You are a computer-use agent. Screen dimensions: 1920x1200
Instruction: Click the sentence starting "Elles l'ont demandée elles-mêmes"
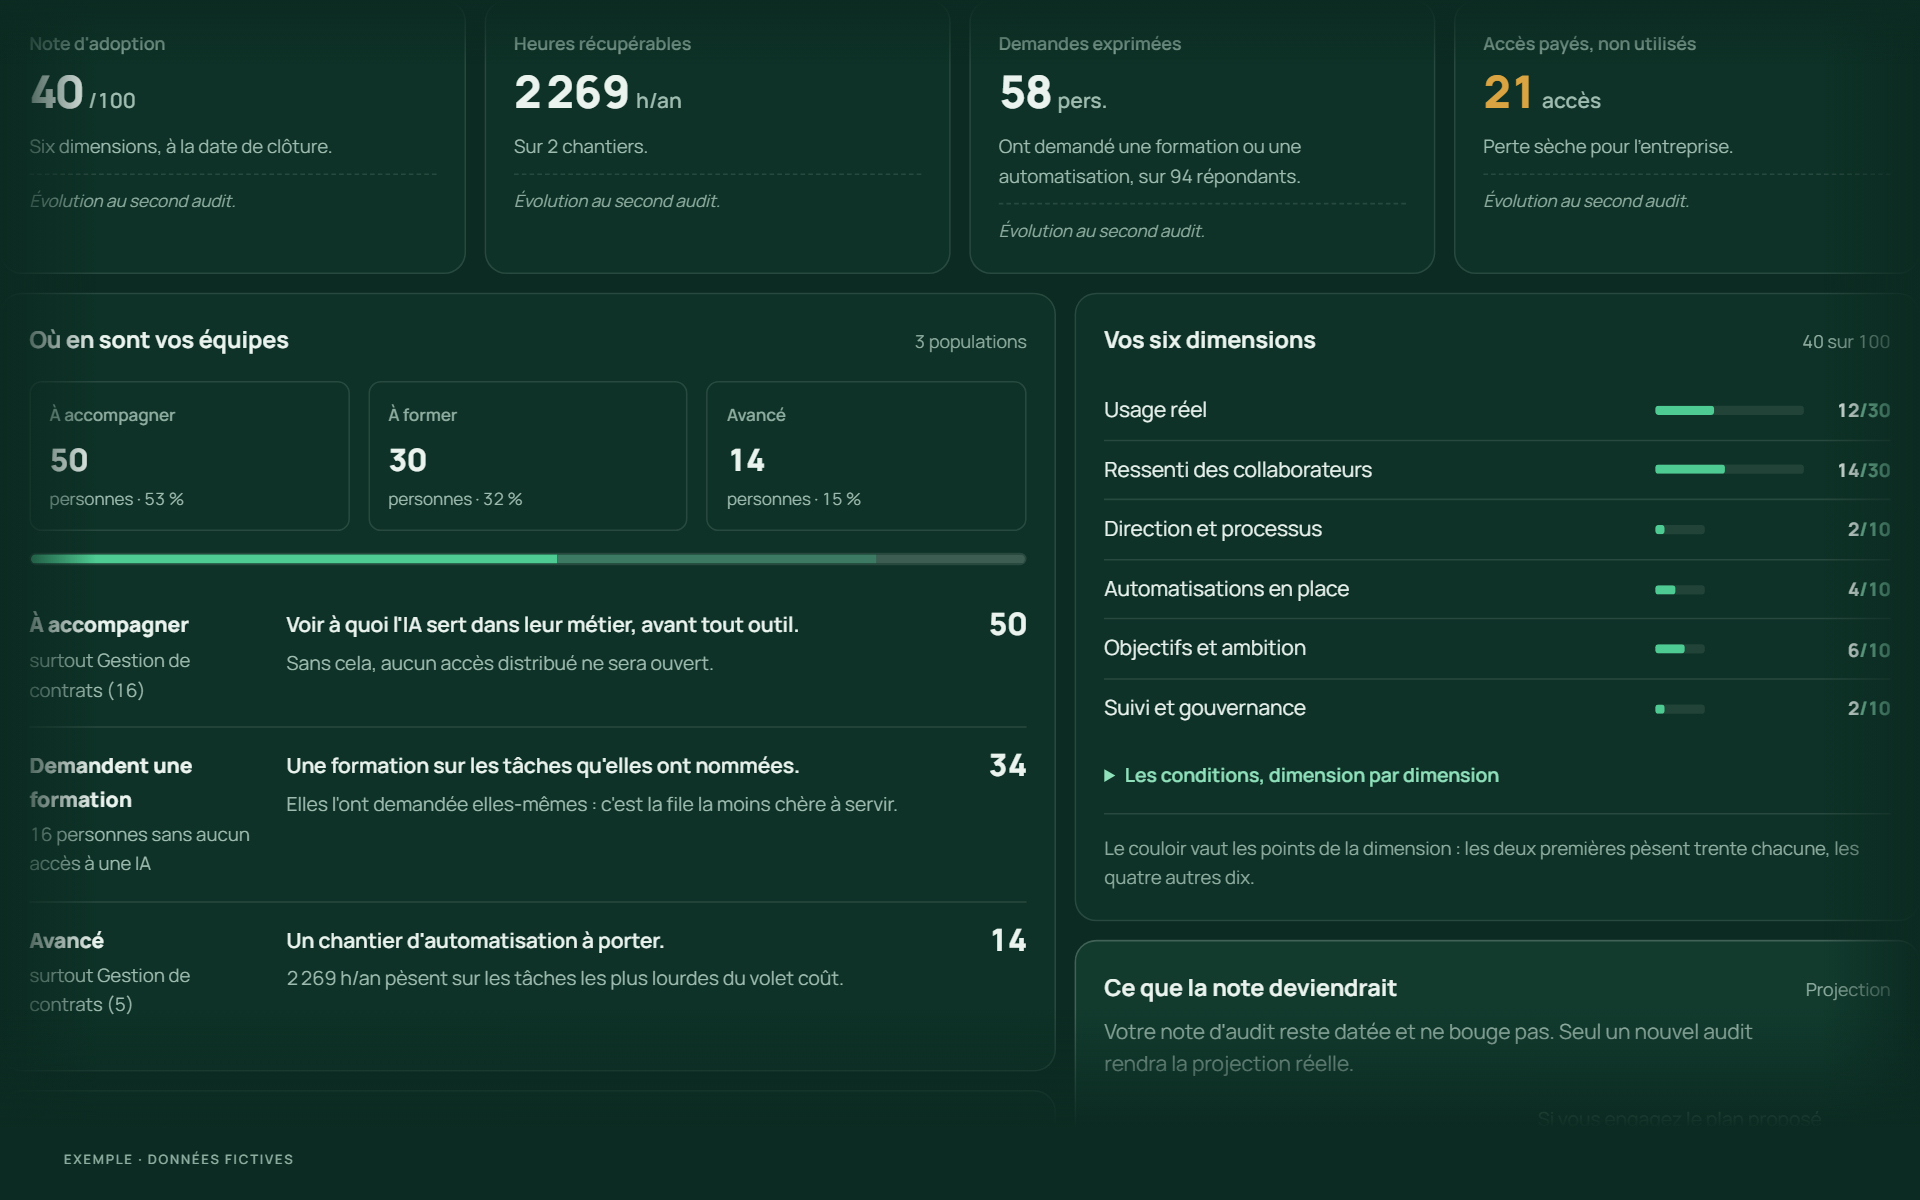click(592, 804)
